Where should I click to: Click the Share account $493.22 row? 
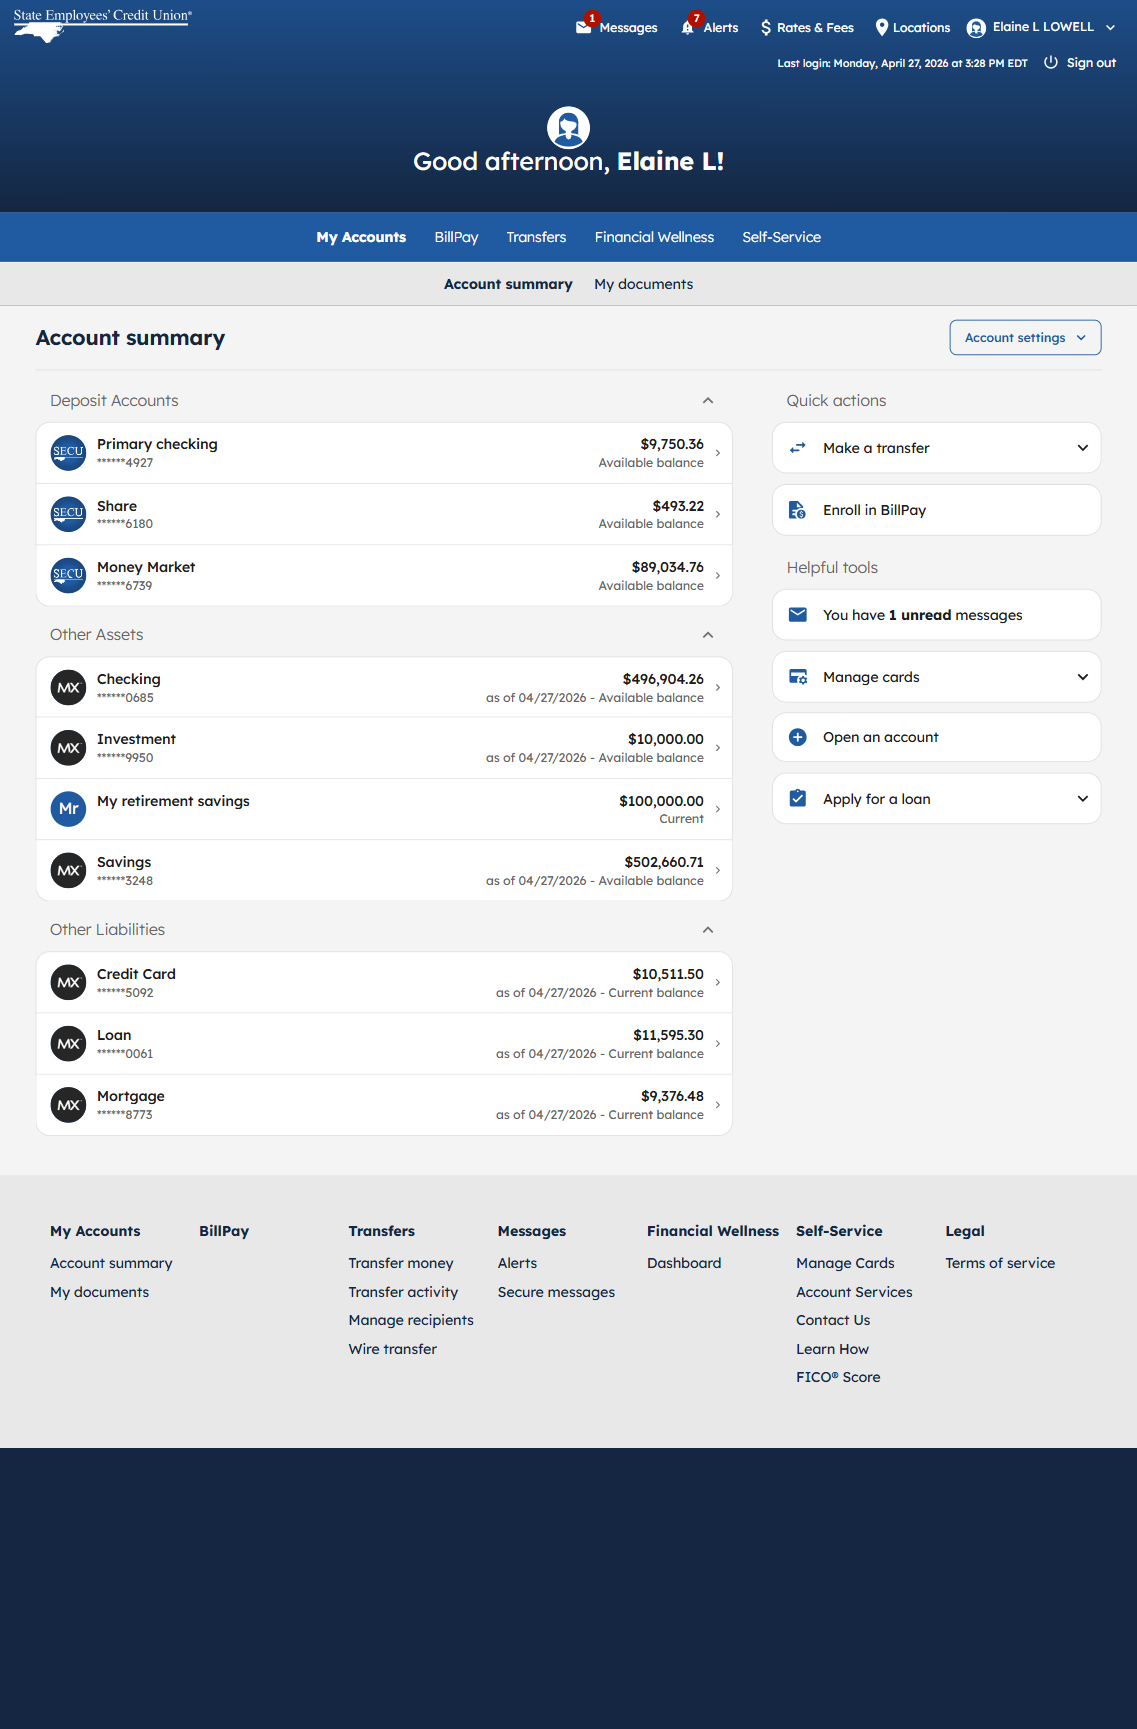(384, 514)
